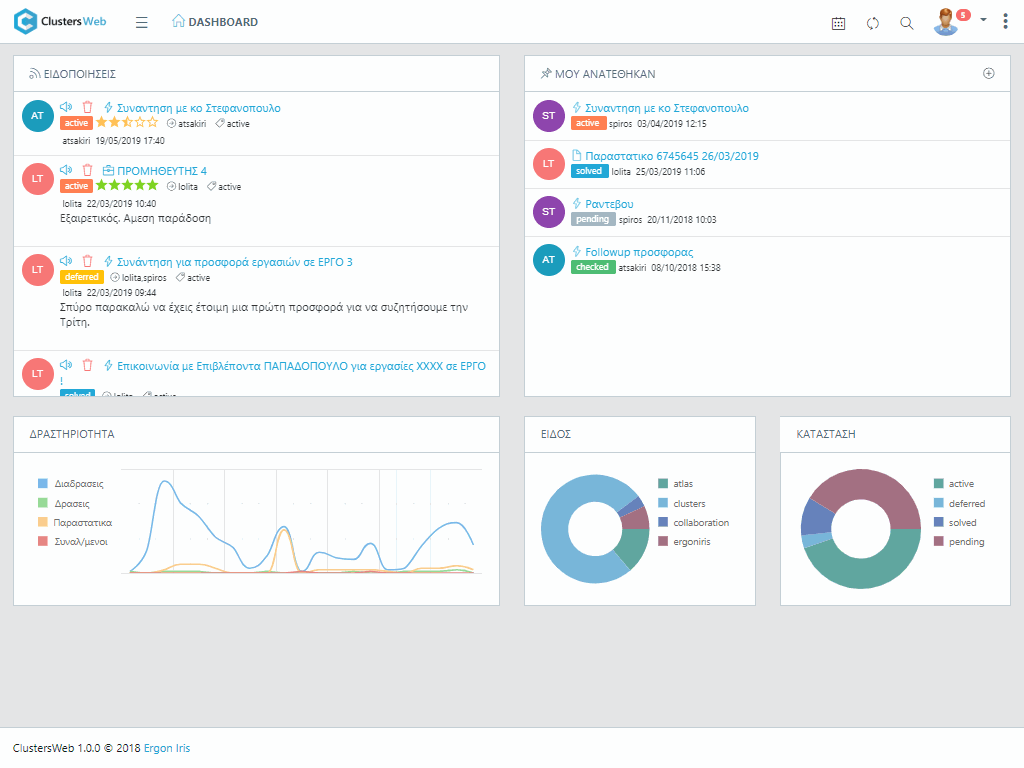Click AT avatar in notifications list
The image size is (1024, 768).
click(x=37, y=116)
